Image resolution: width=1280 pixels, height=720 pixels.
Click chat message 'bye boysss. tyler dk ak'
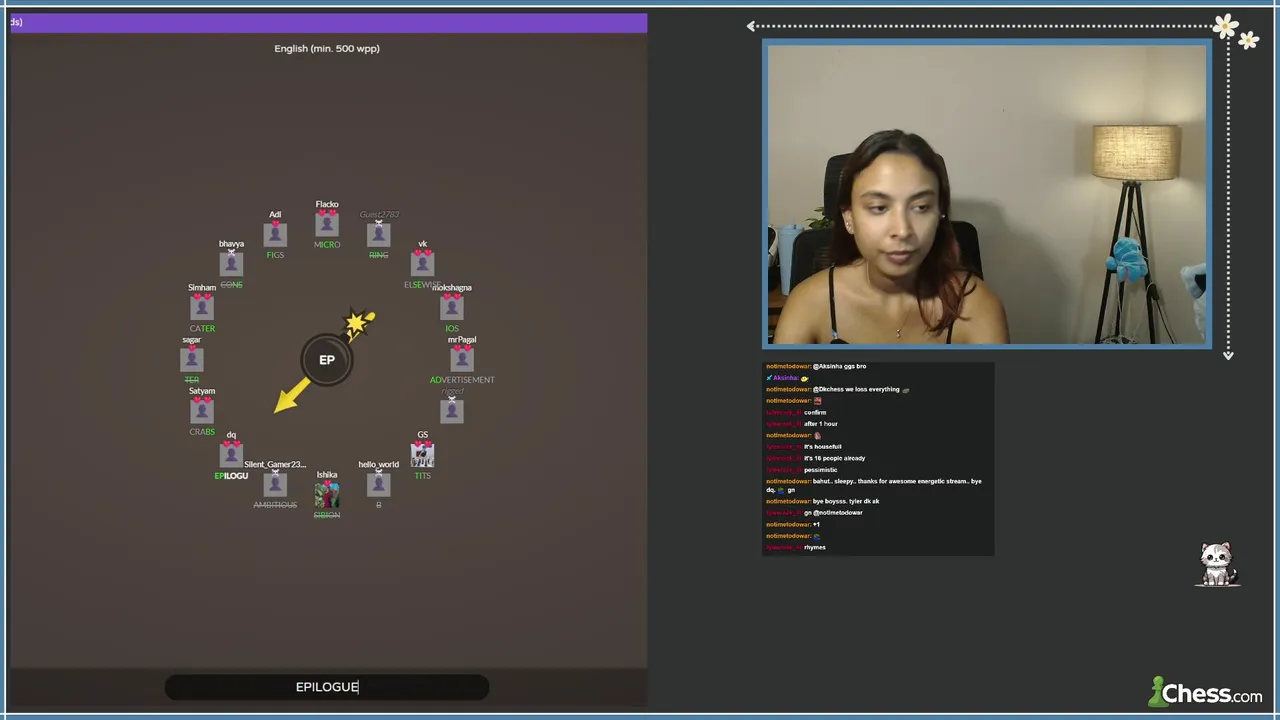(846, 501)
